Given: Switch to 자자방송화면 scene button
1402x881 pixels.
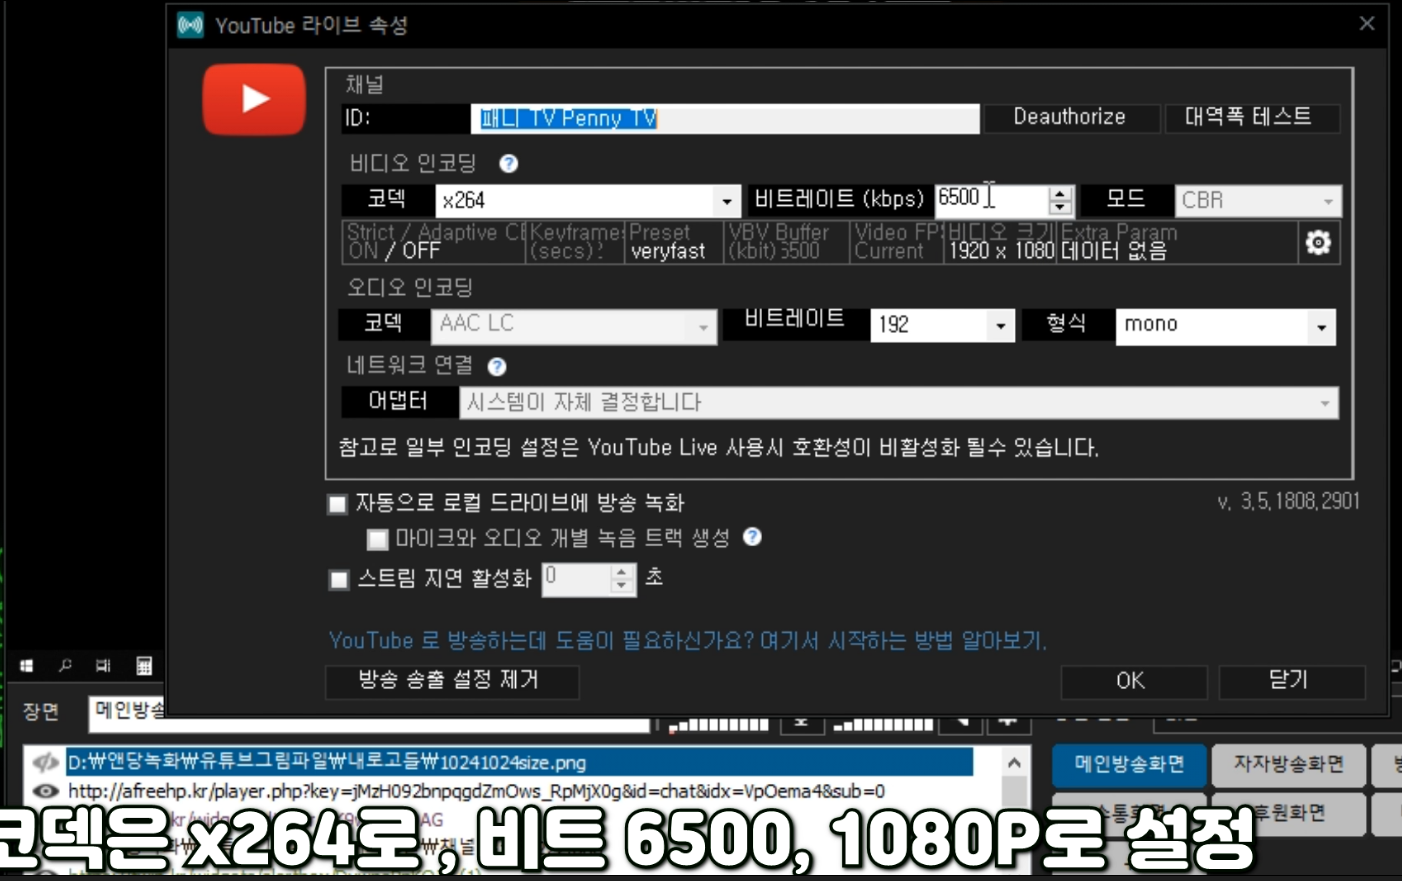Looking at the screenshot, I should point(1288,765).
